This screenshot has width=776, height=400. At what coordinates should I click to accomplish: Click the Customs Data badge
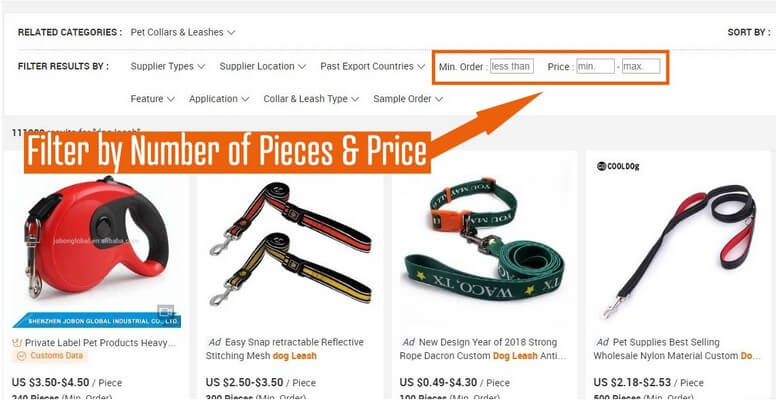50,356
